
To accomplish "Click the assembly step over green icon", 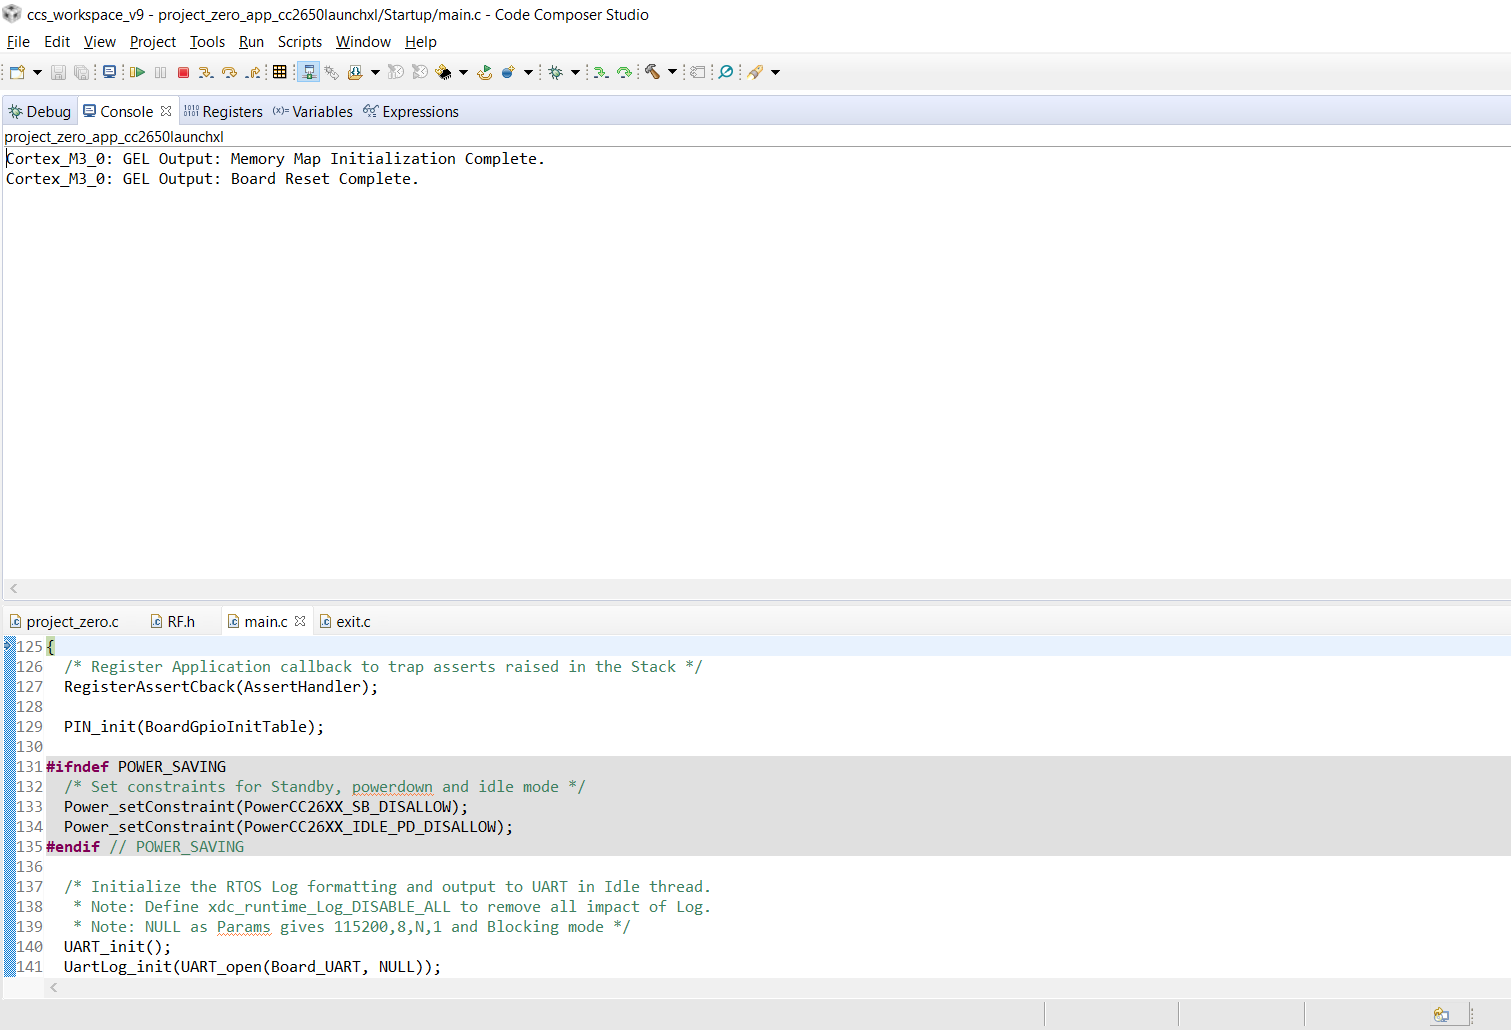I will pyautogui.click(x=624, y=72).
